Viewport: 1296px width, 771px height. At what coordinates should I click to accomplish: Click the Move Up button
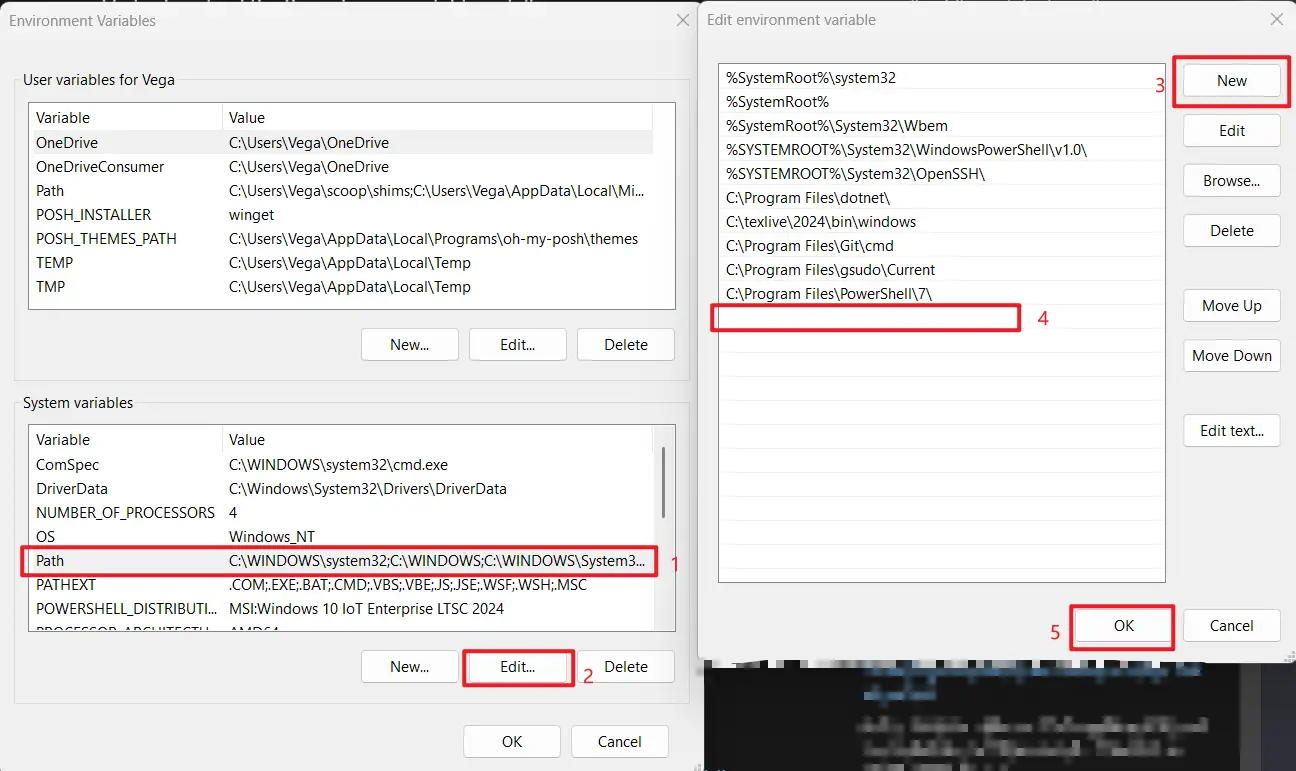1231,305
